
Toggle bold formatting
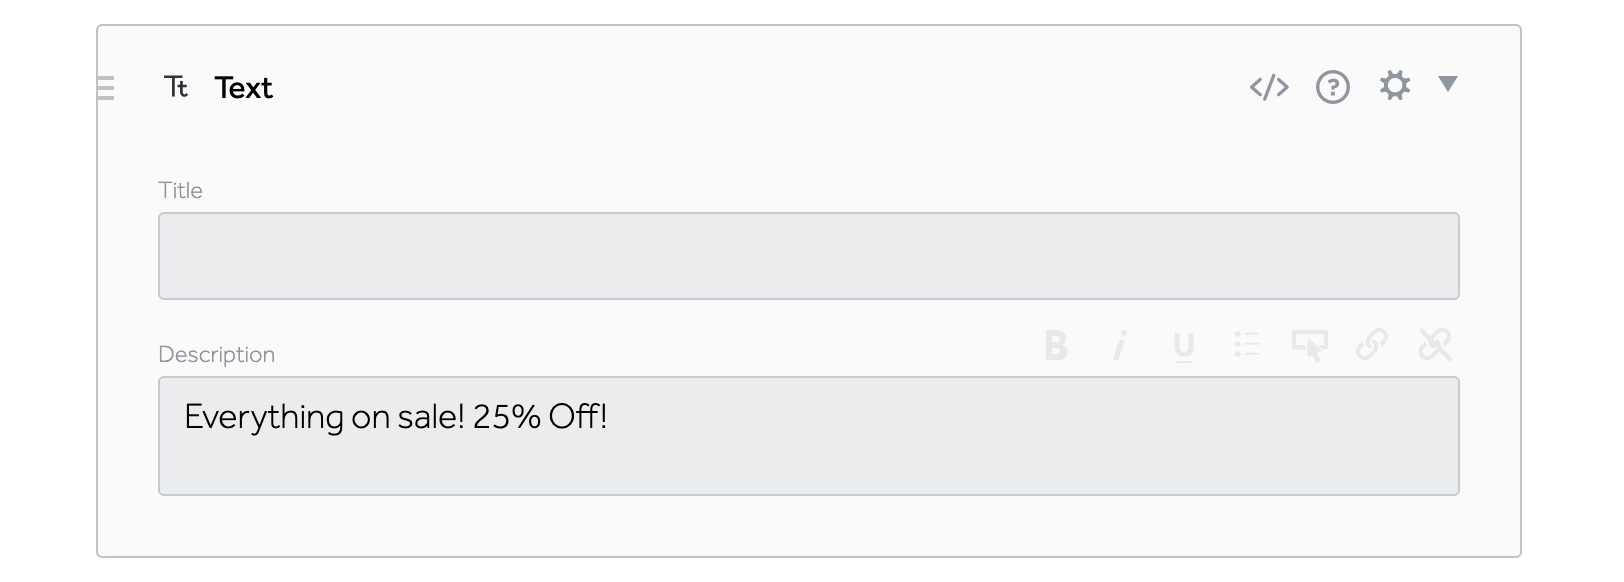click(1056, 346)
